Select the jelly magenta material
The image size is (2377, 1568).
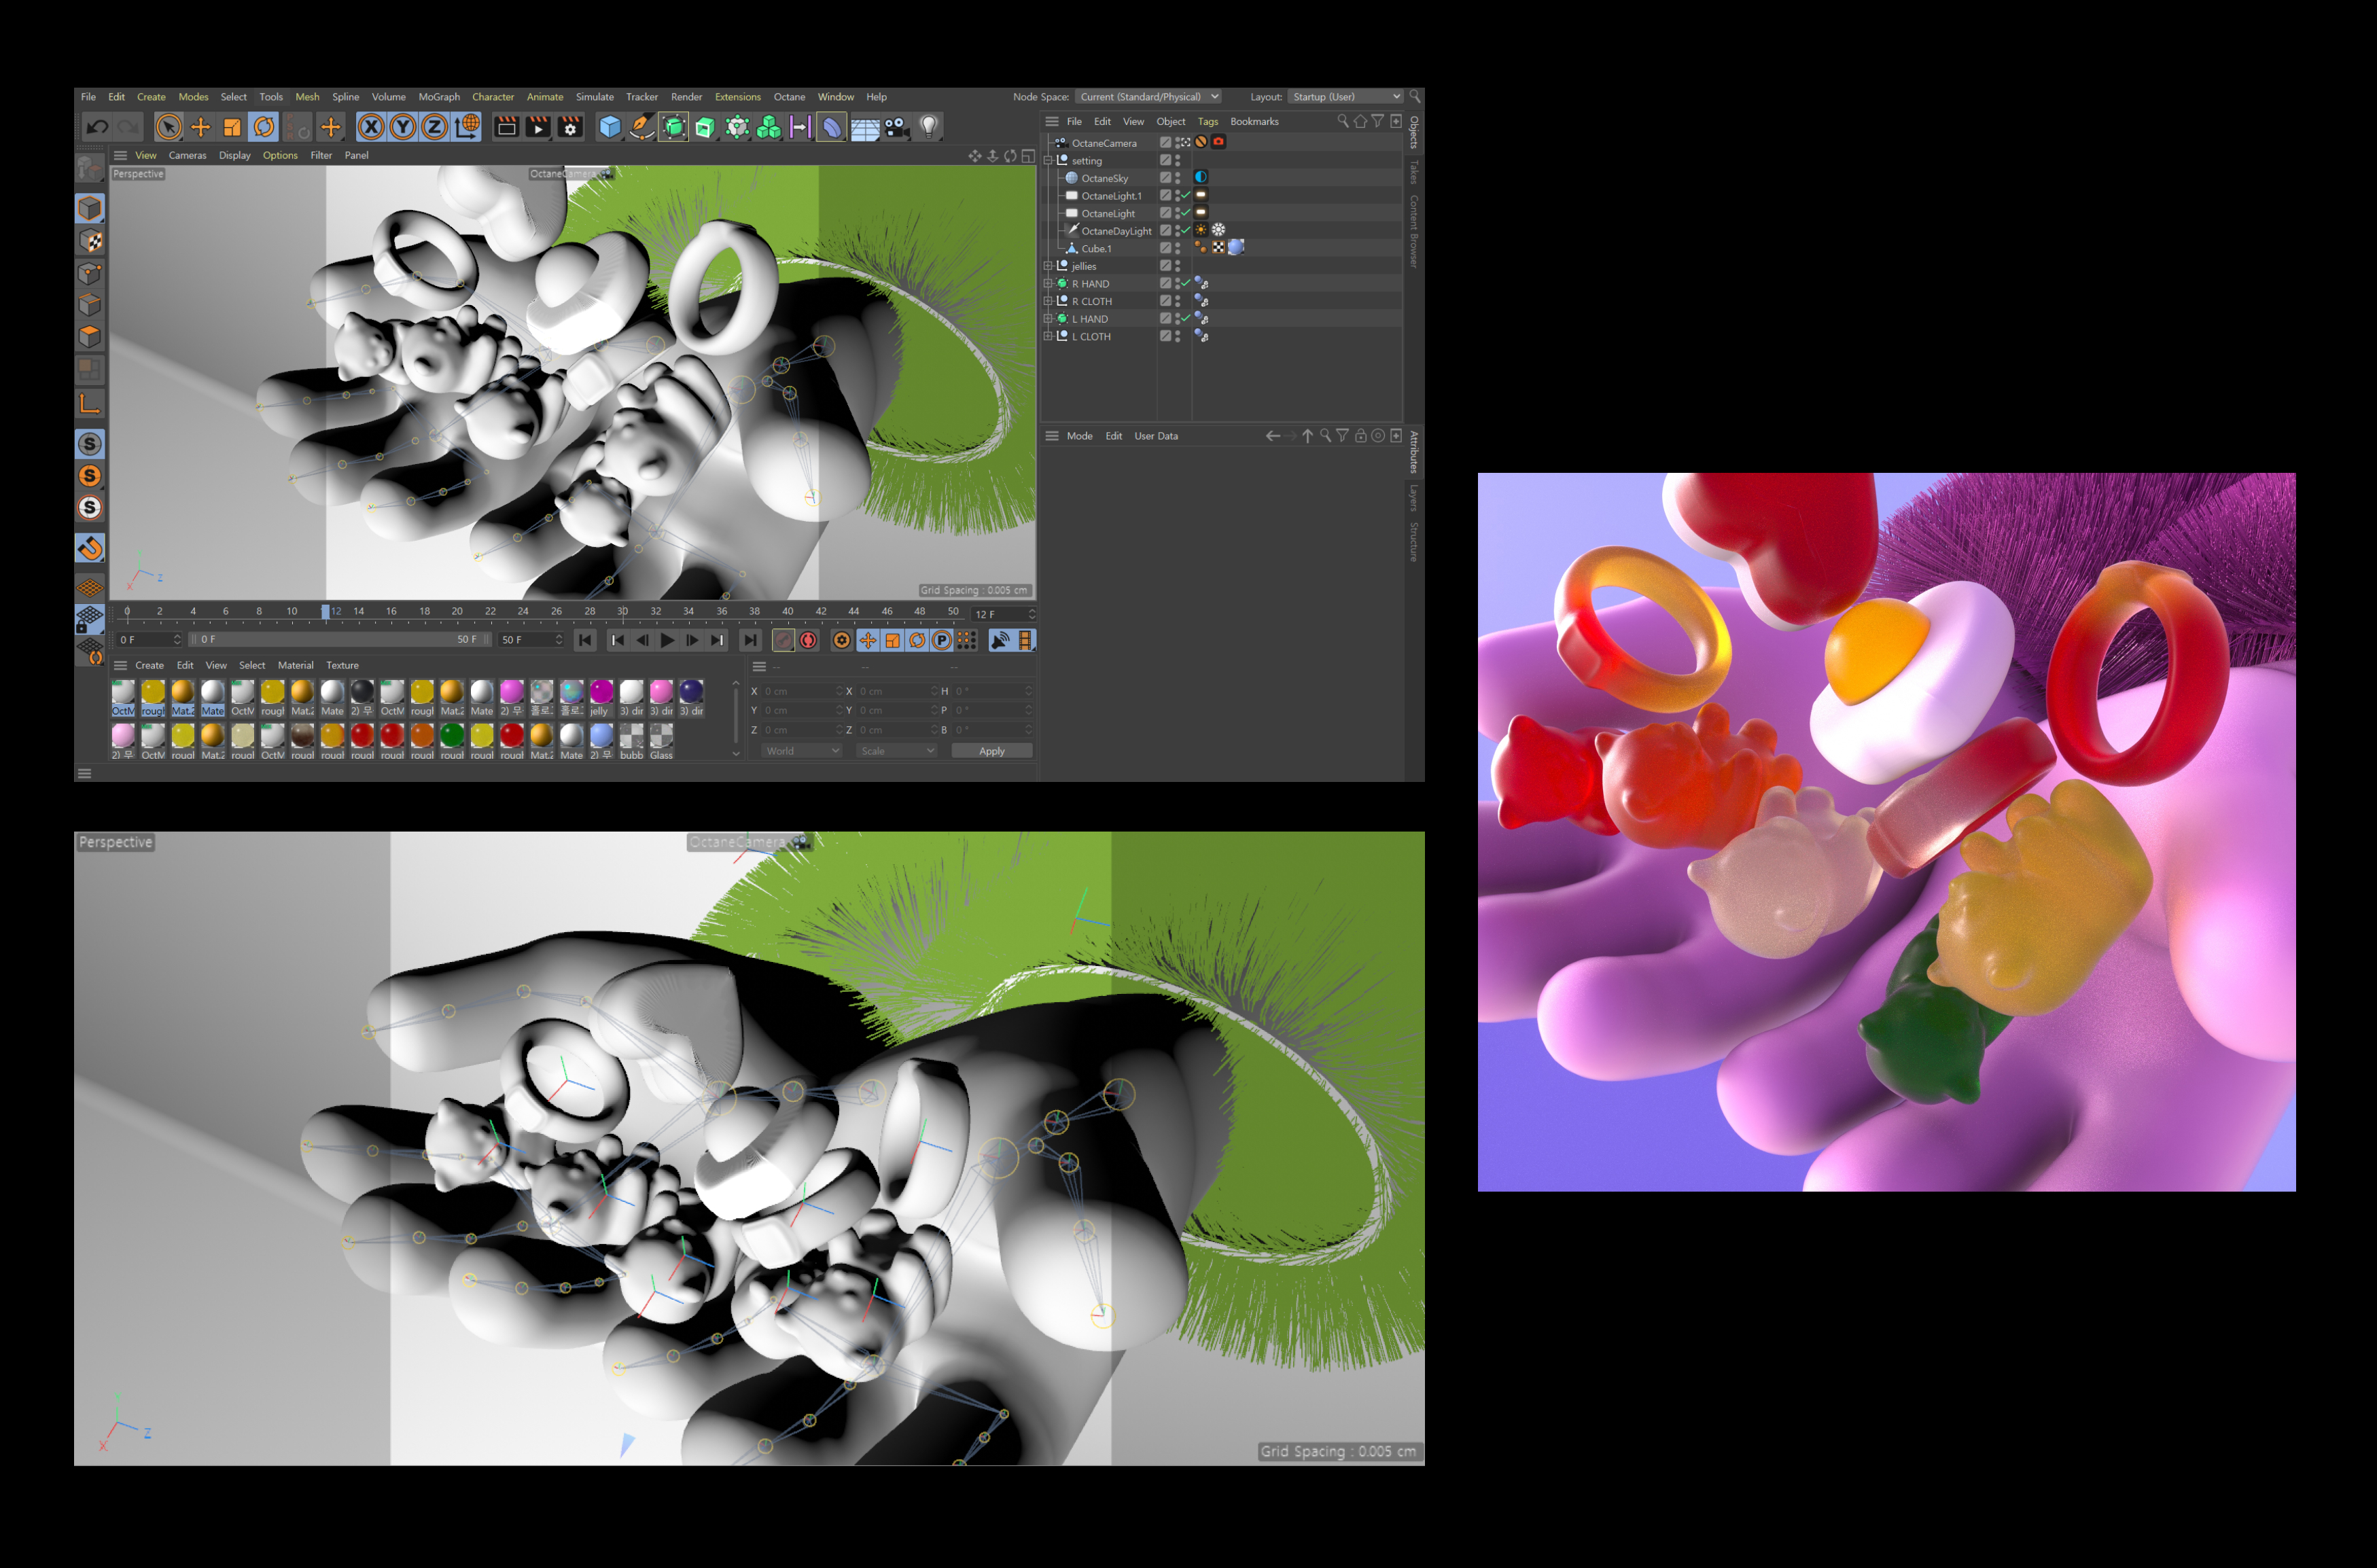(601, 697)
